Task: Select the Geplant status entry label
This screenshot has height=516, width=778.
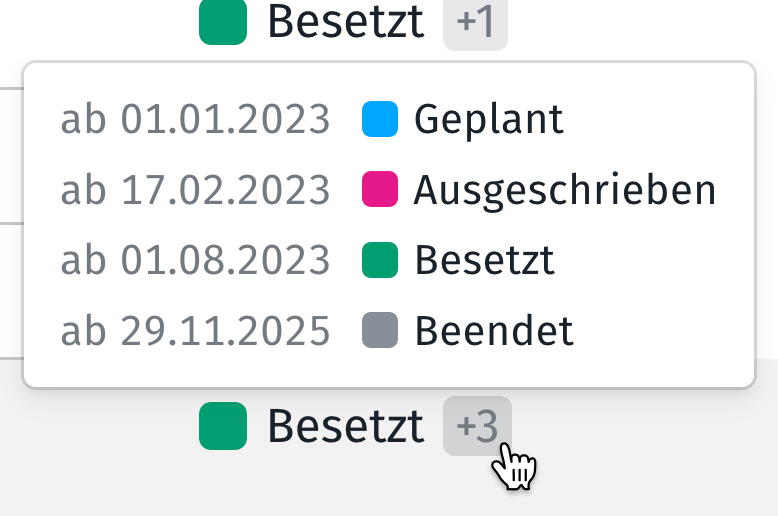Action: (489, 120)
